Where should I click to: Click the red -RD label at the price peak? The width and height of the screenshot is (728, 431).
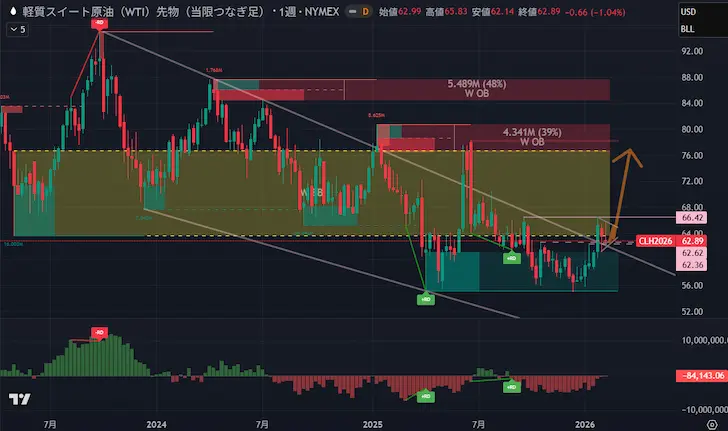tap(100, 22)
